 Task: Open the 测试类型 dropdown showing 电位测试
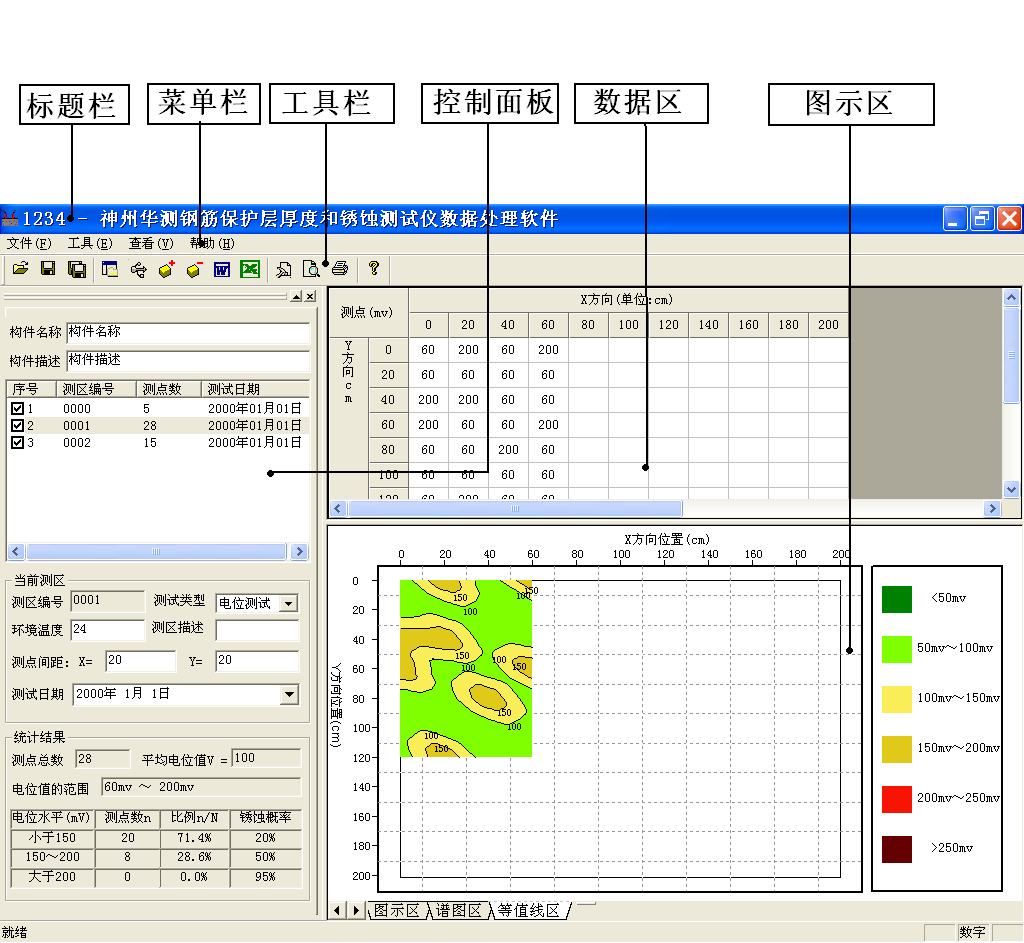pos(288,603)
